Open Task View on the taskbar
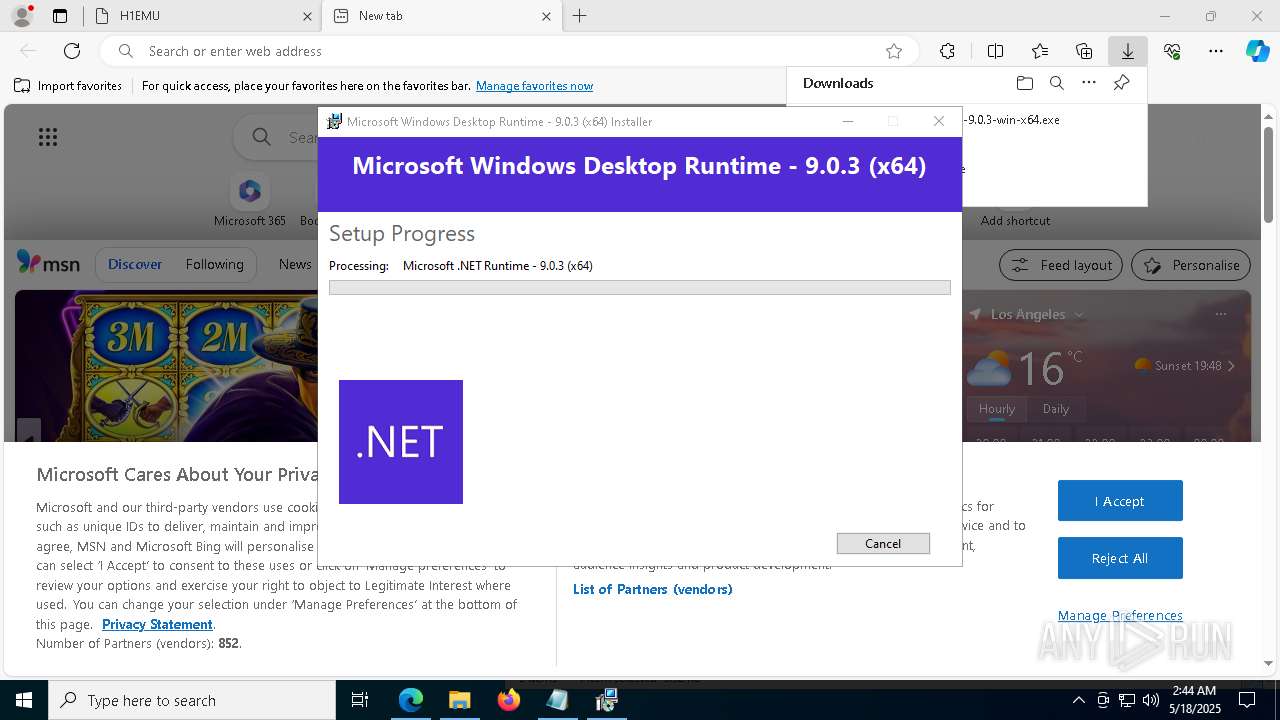Image resolution: width=1280 pixels, height=720 pixels. (360, 700)
